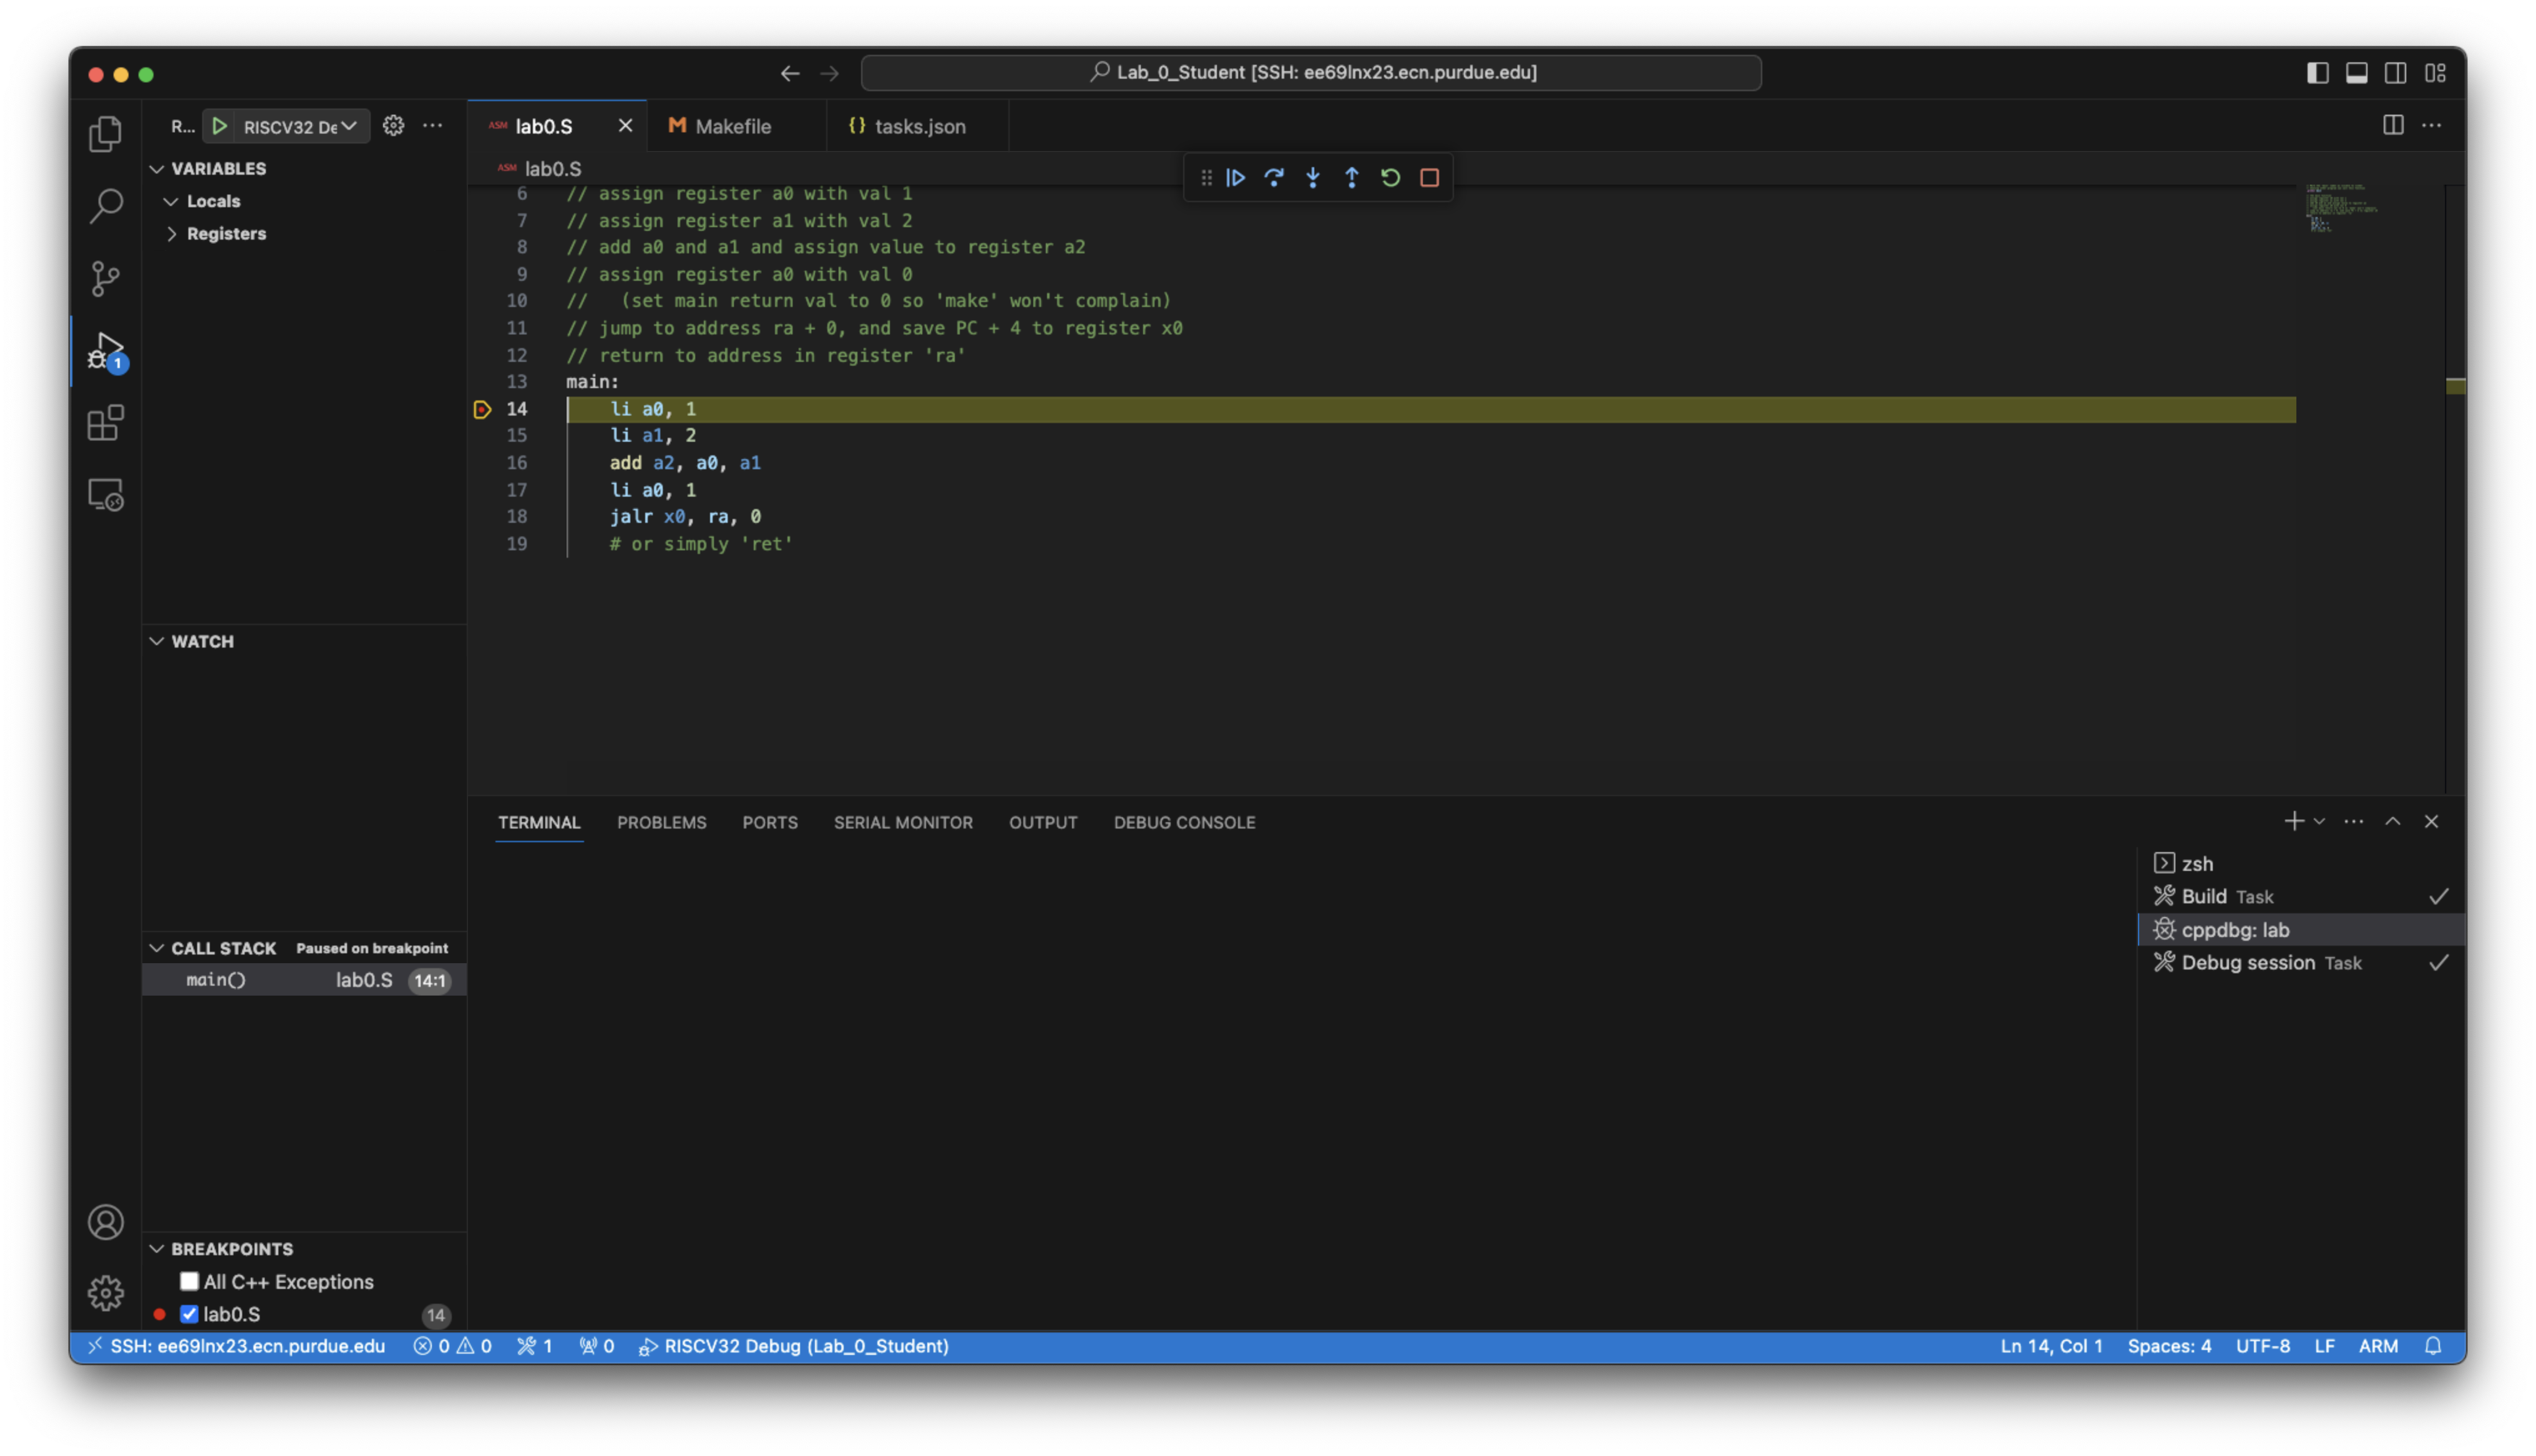This screenshot has width=2536, height=1456.
Task: Toggle the lab0.S breakpoint checkbox
Action: (190, 1313)
